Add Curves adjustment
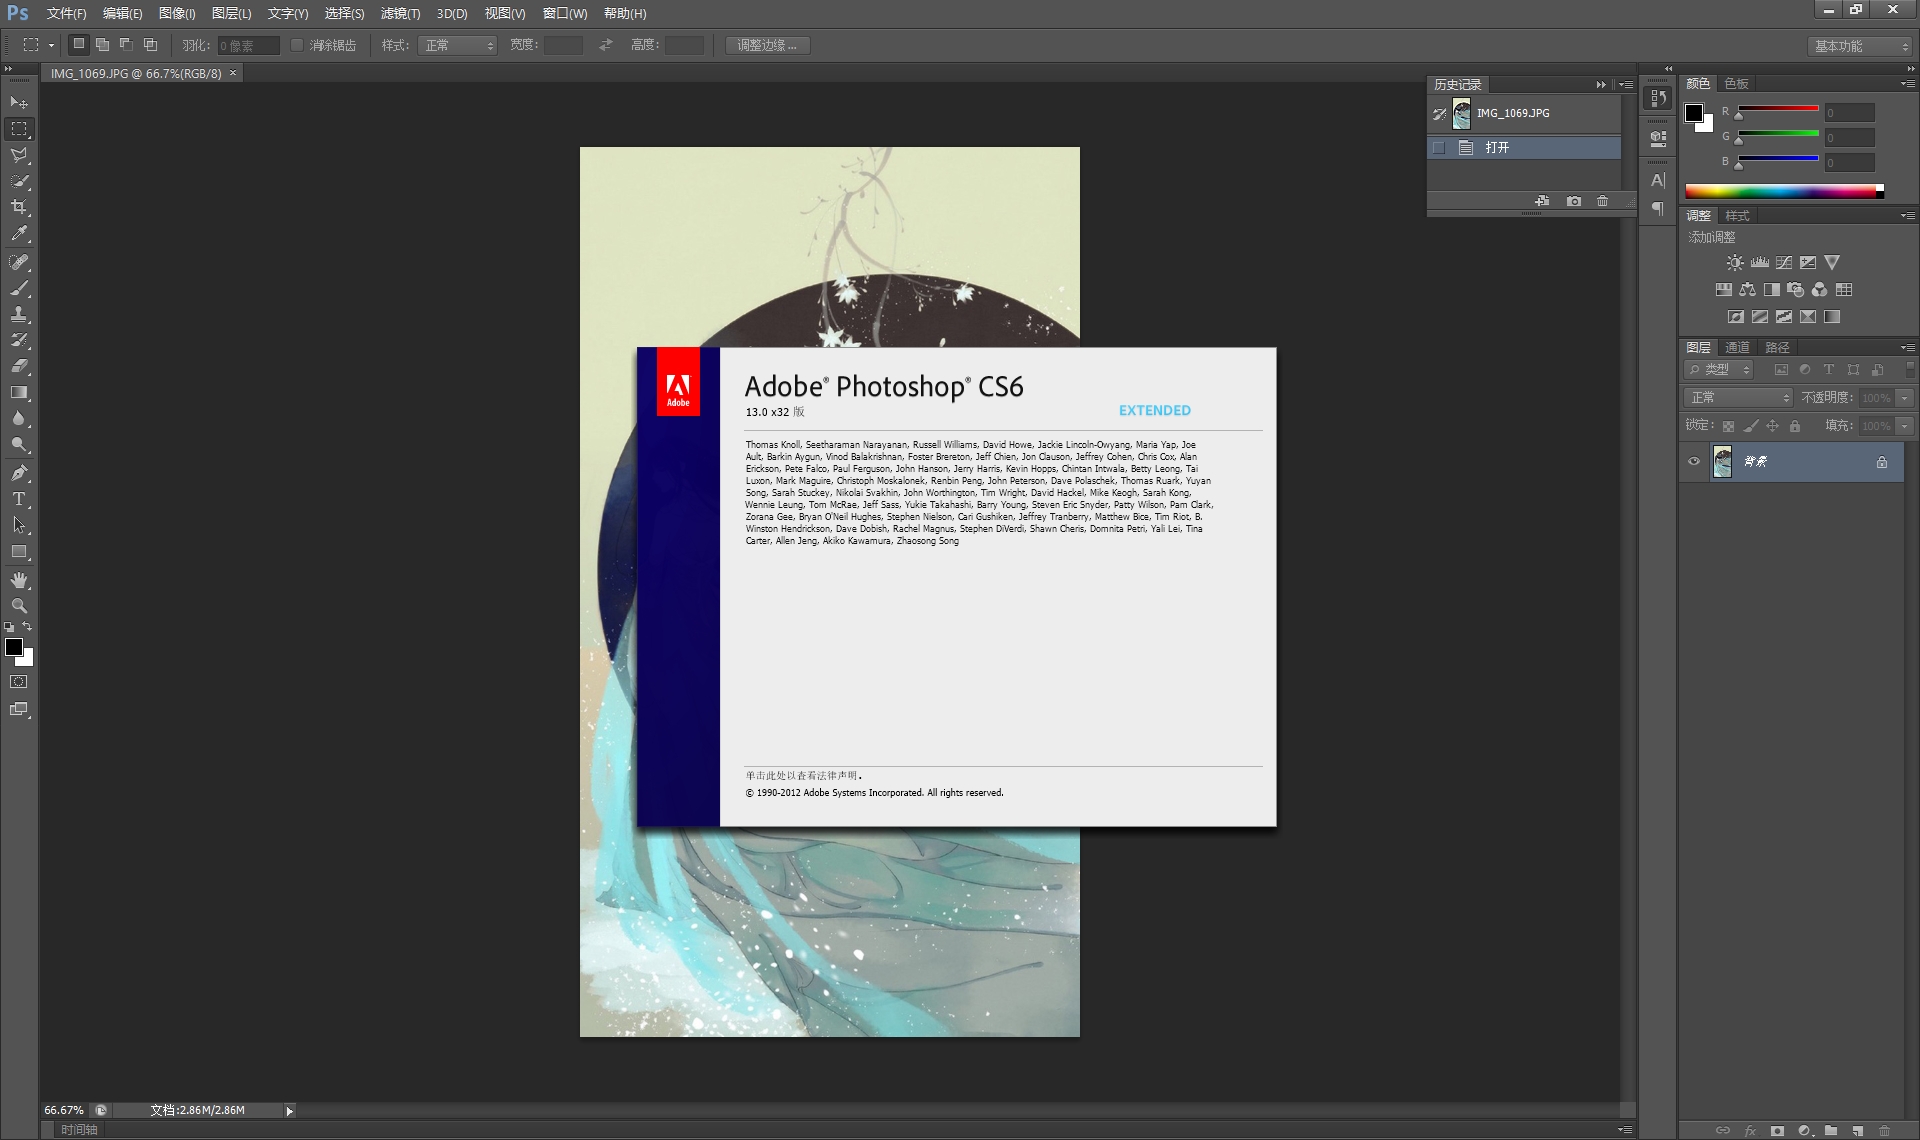The image size is (1920, 1140). point(1784,263)
